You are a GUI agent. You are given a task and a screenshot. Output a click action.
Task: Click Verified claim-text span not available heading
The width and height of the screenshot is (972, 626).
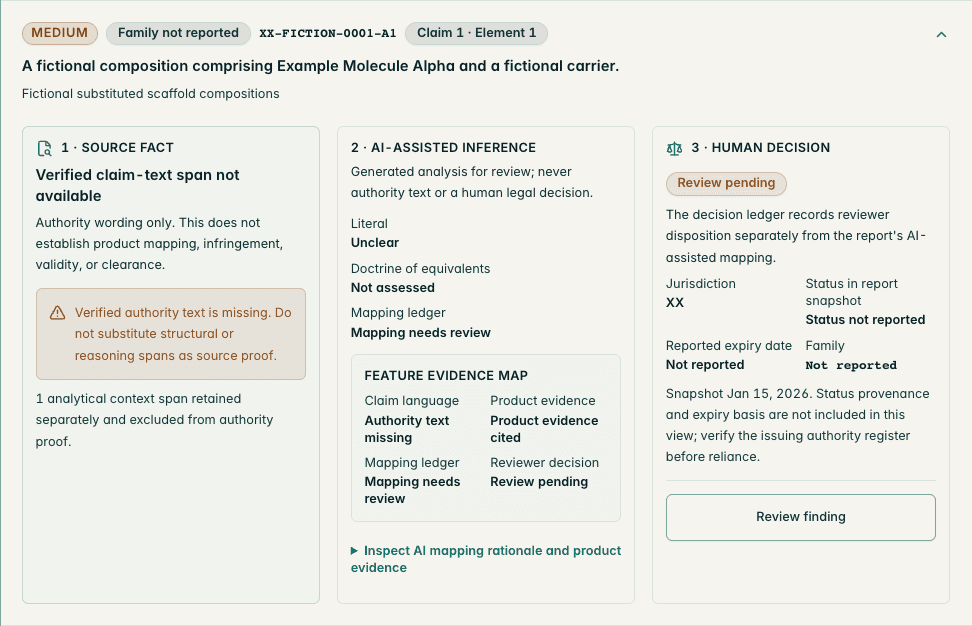click(138, 185)
